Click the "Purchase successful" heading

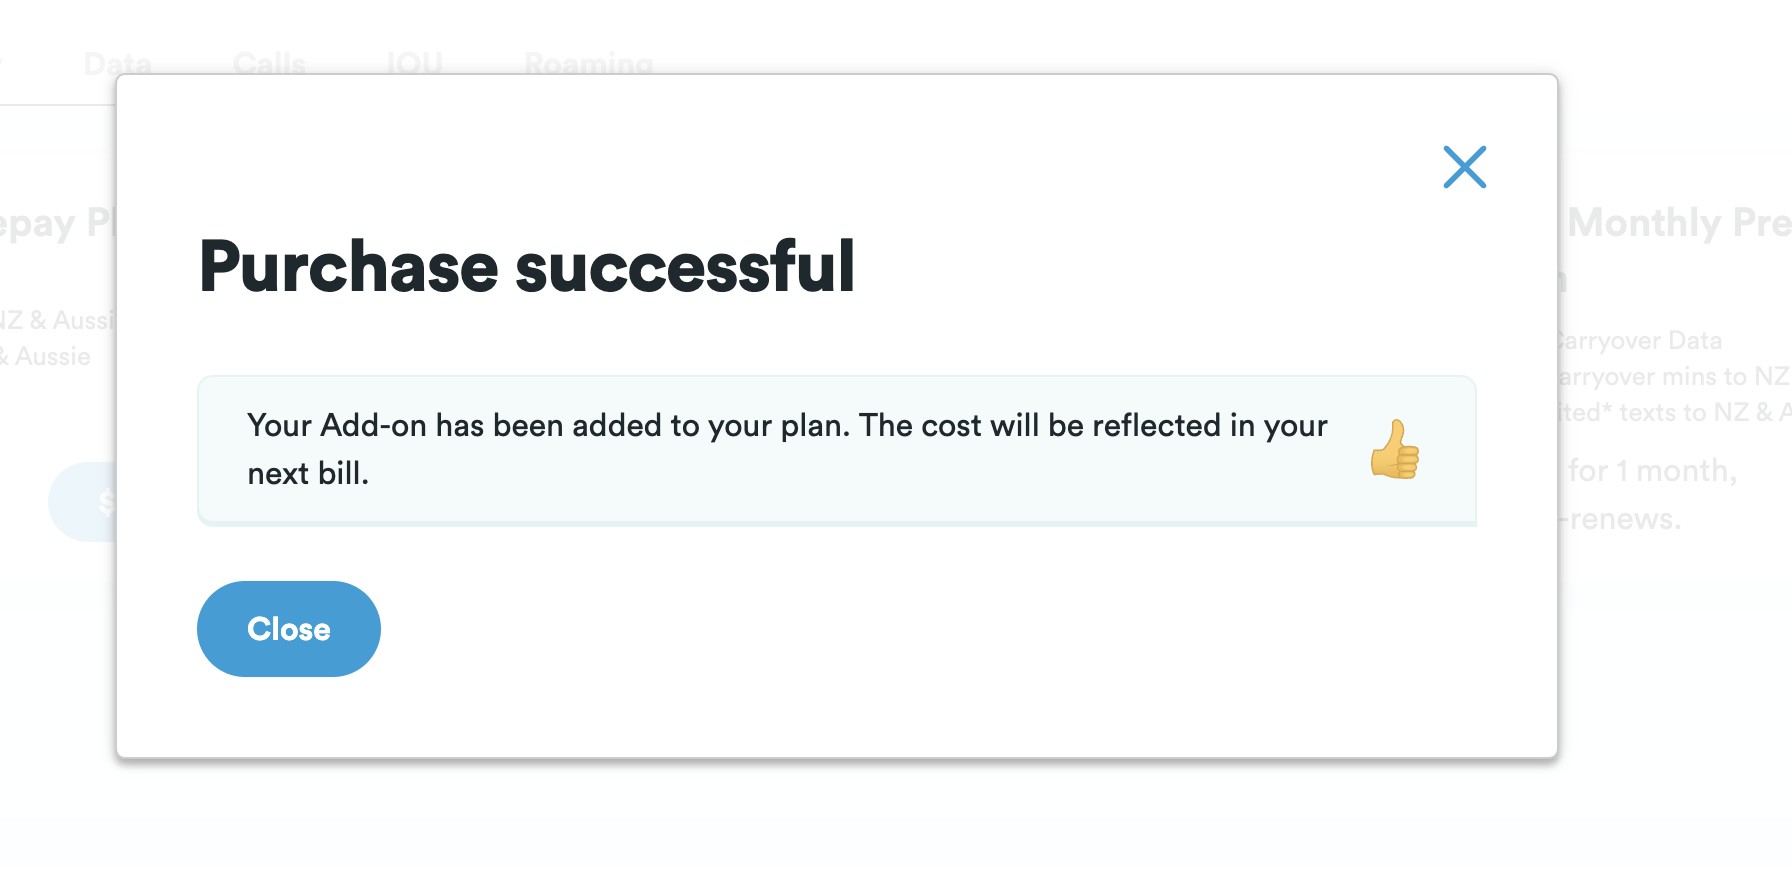pos(527,267)
